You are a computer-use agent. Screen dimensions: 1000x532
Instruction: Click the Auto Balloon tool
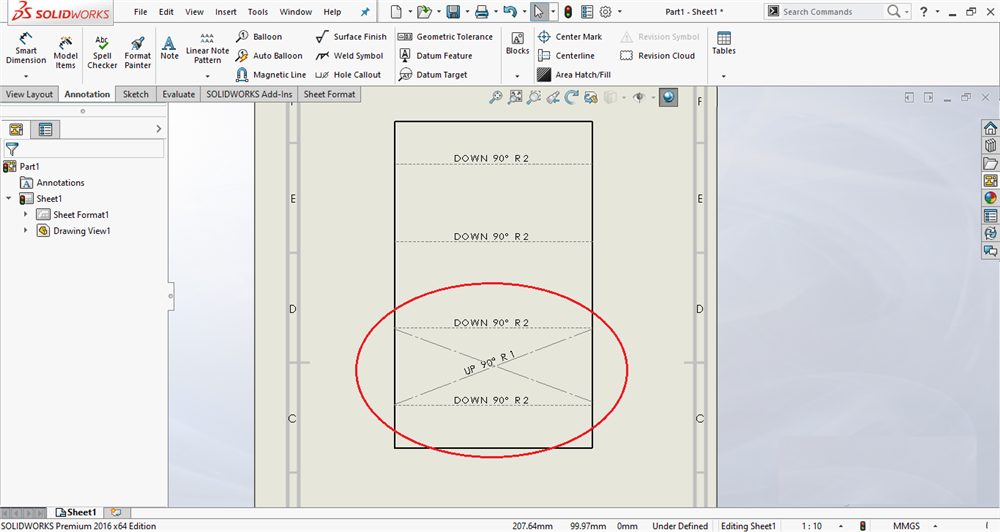(x=269, y=55)
